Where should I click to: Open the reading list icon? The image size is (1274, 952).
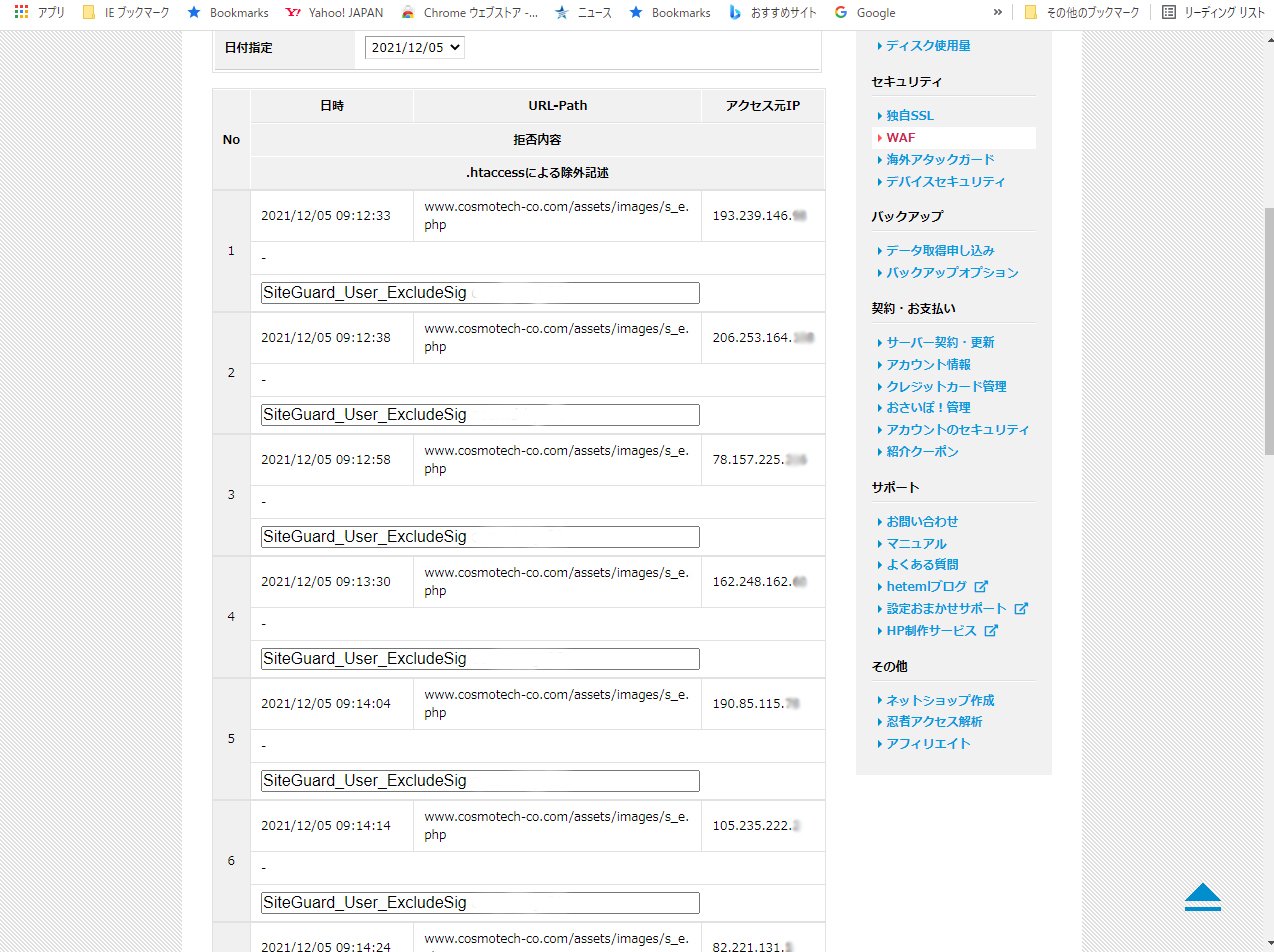click(1169, 13)
